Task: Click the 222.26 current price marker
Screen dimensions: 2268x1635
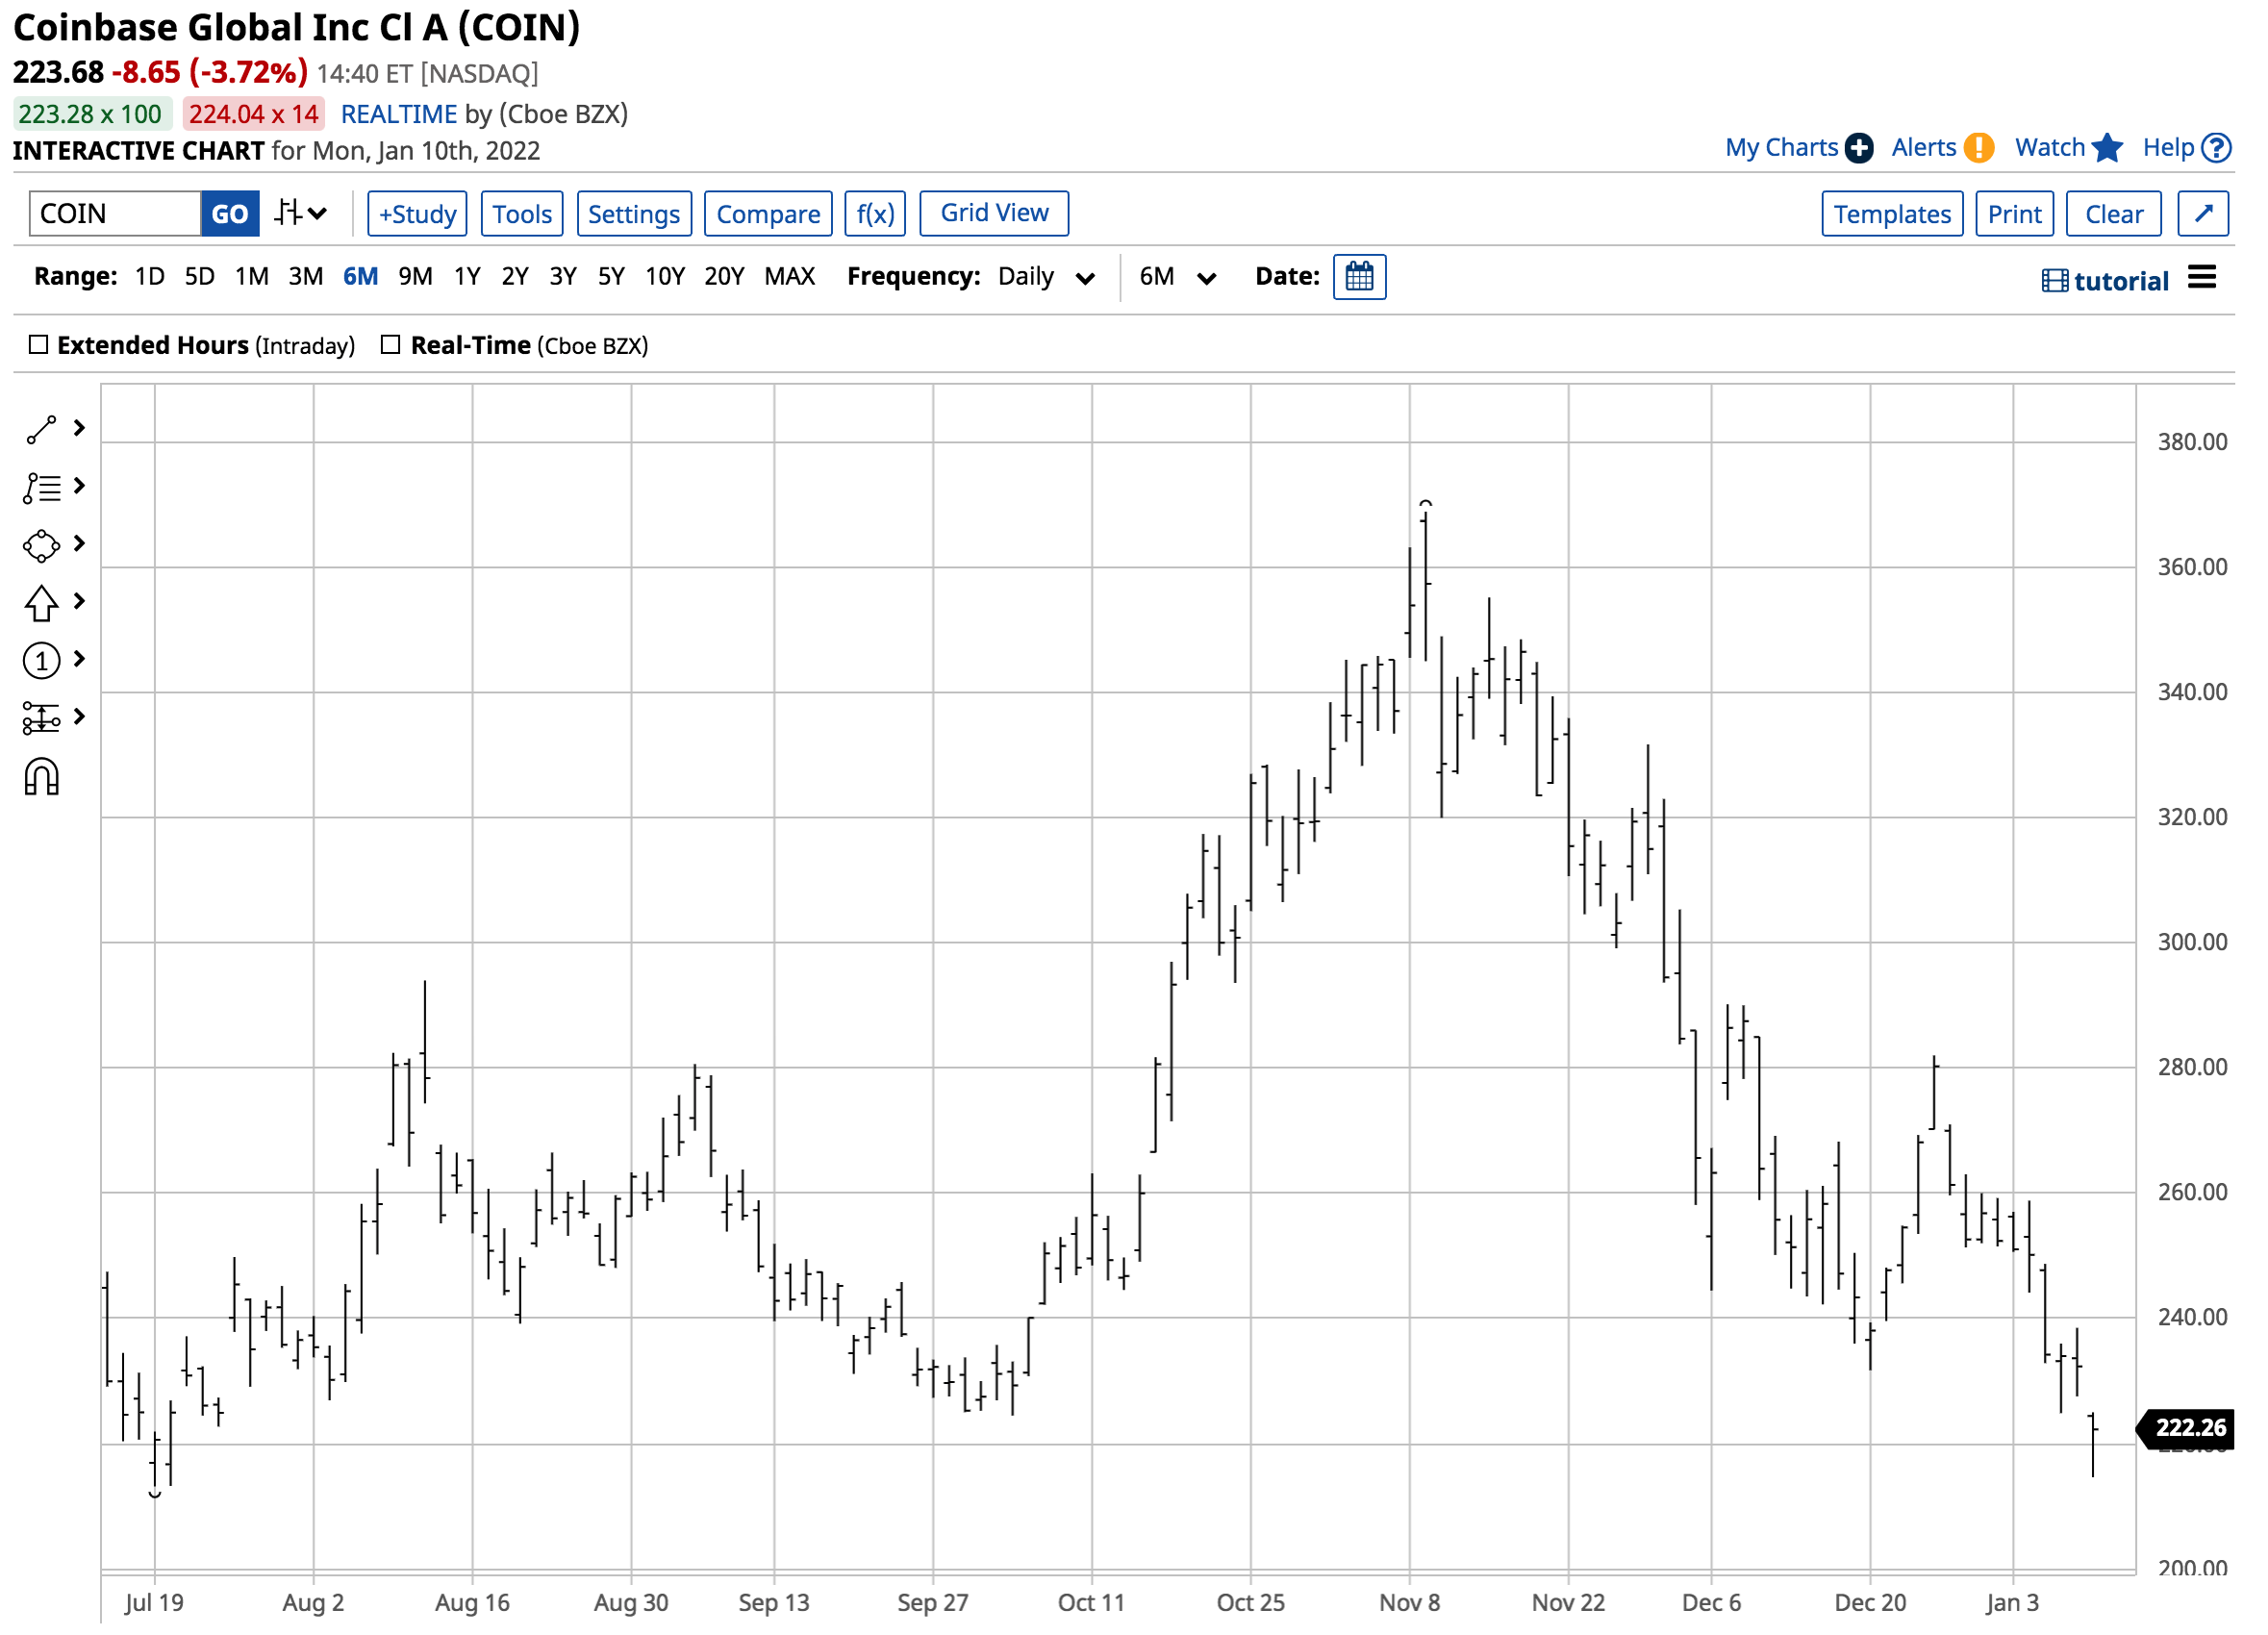Action: click(2187, 1428)
